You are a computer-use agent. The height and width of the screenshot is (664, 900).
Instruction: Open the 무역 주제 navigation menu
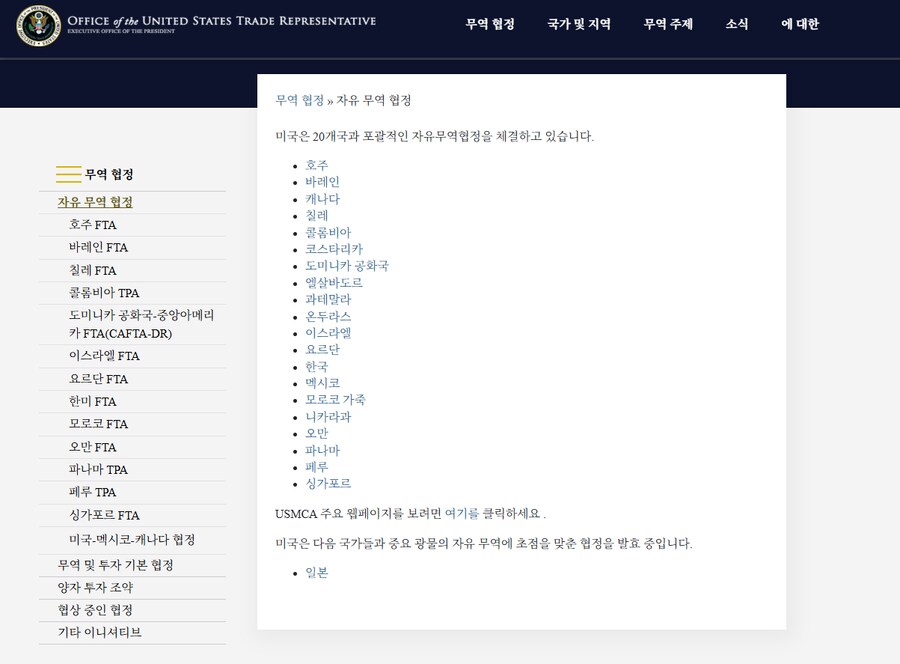668,24
